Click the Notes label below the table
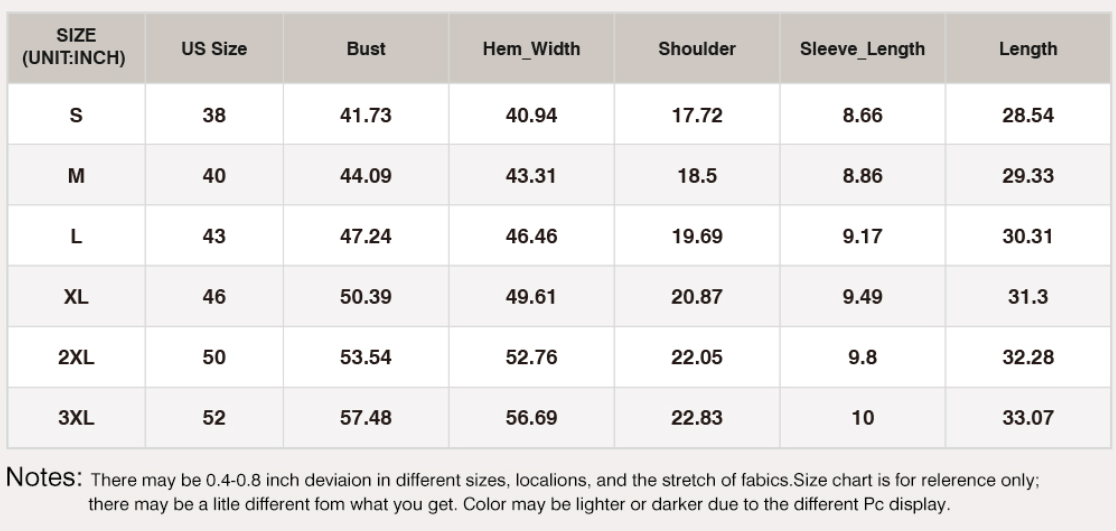 44,477
